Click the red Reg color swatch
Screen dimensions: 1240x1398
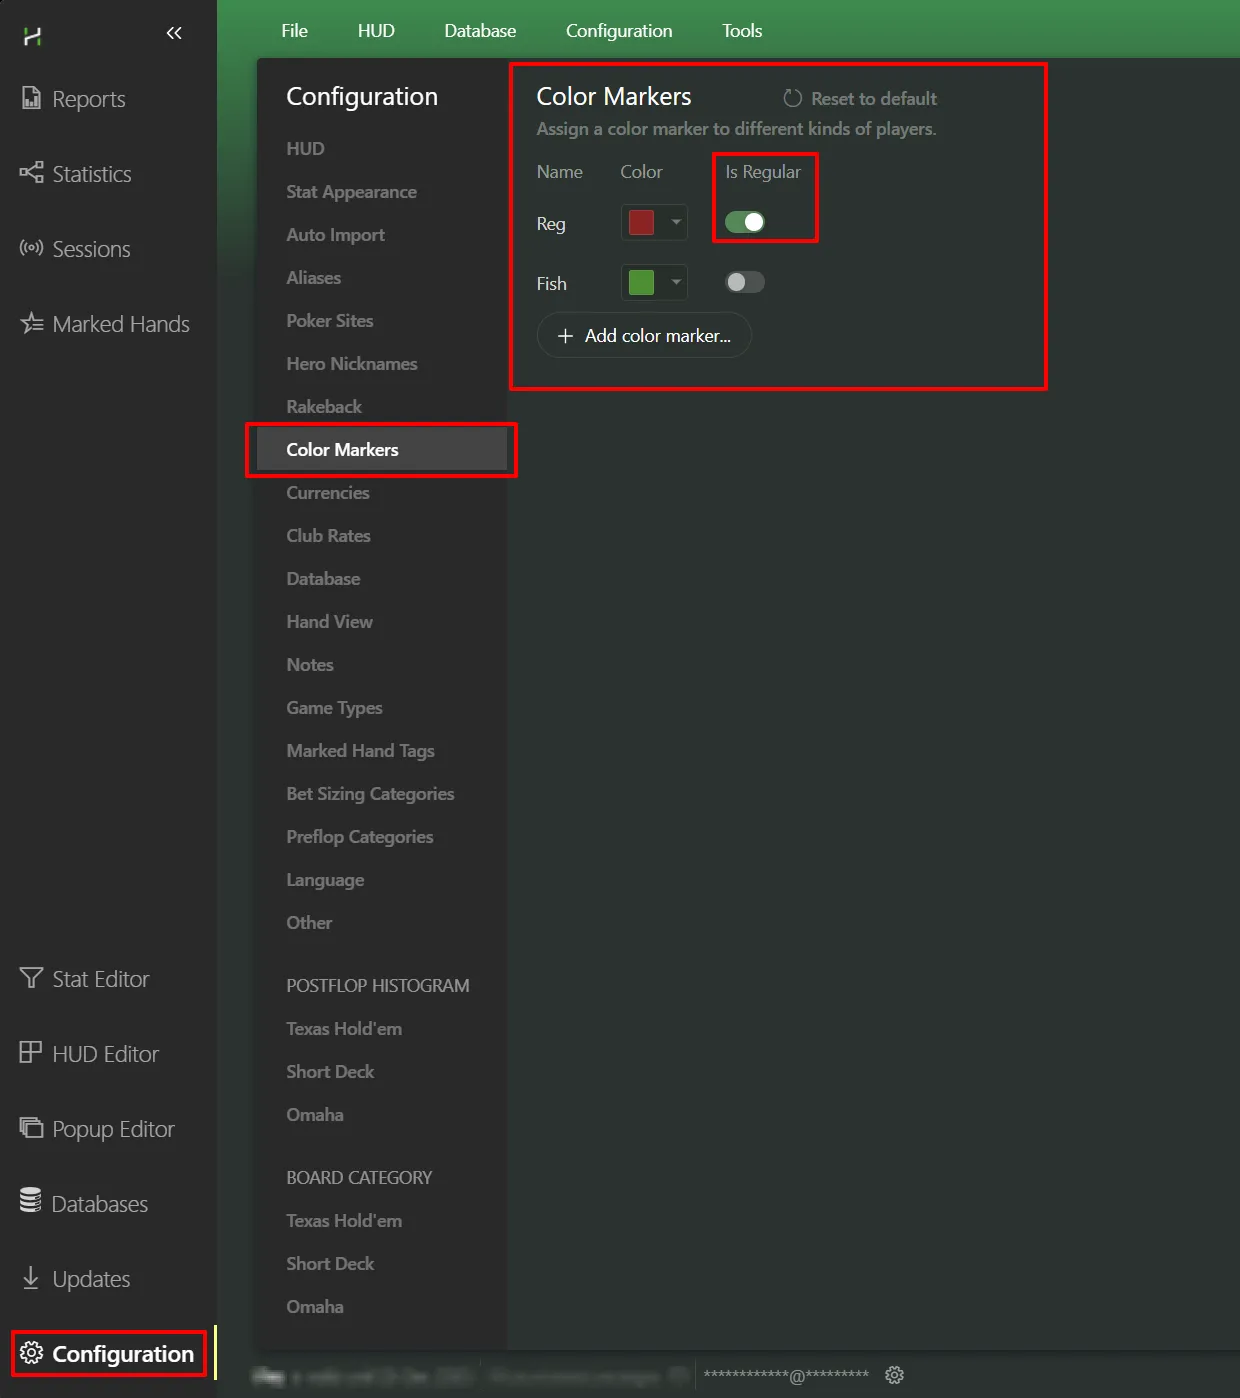click(641, 222)
